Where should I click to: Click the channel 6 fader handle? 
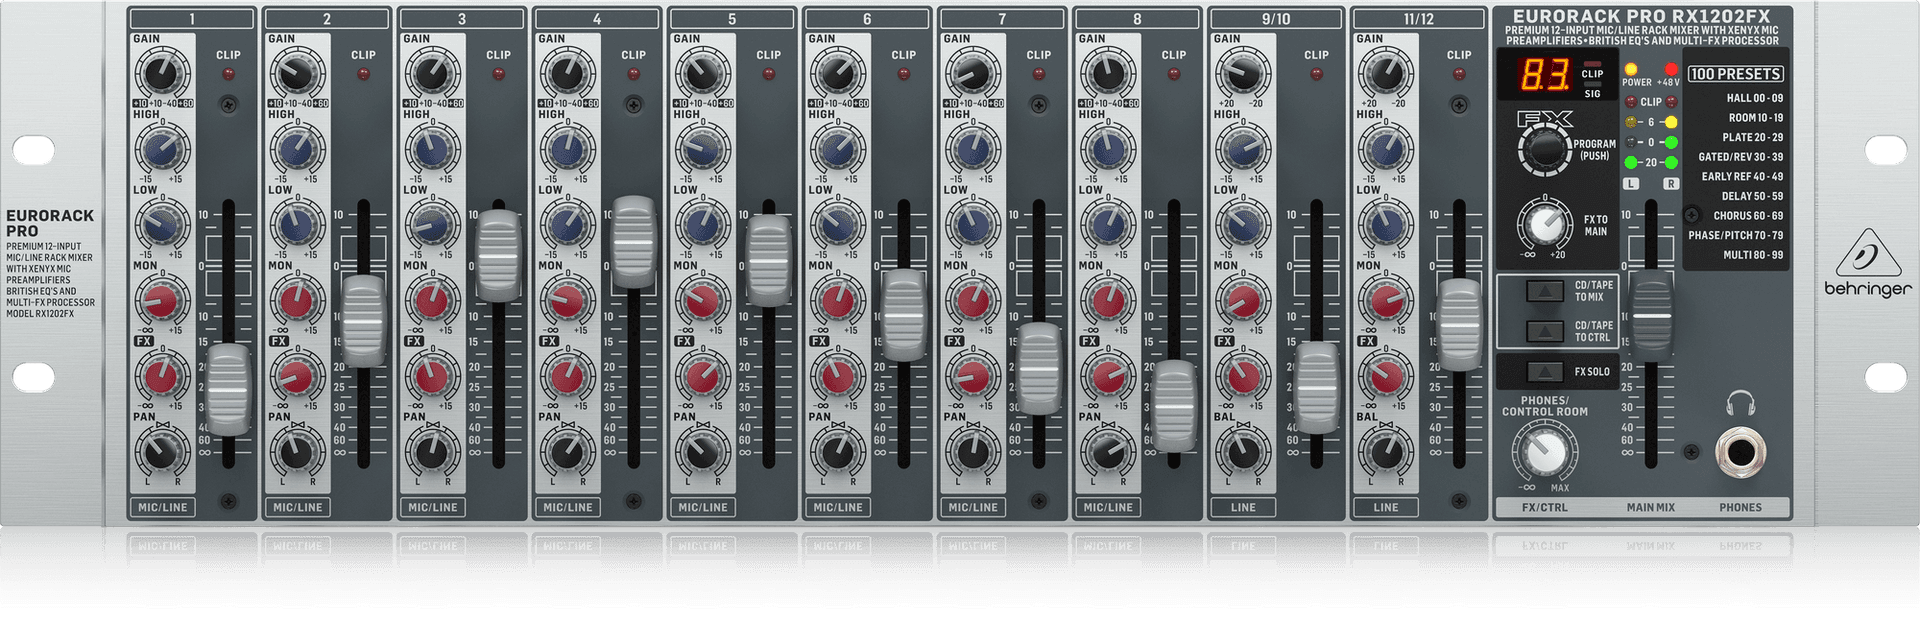click(904, 315)
